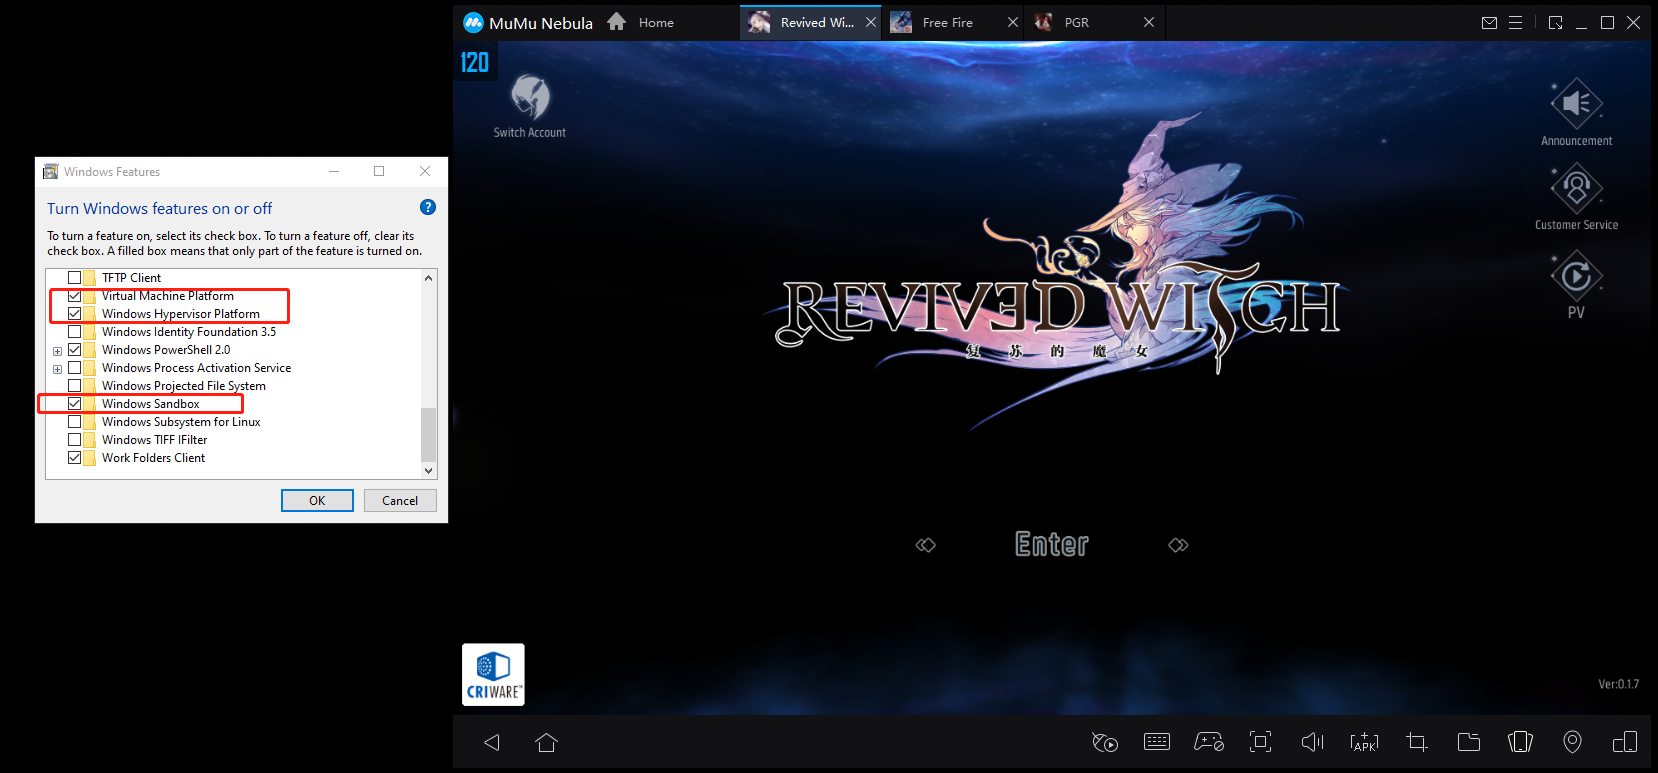The height and width of the screenshot is (773, 1658).
Task: Enable Windows Subsystem for Linux checkbox
Action: pos(75,422)
